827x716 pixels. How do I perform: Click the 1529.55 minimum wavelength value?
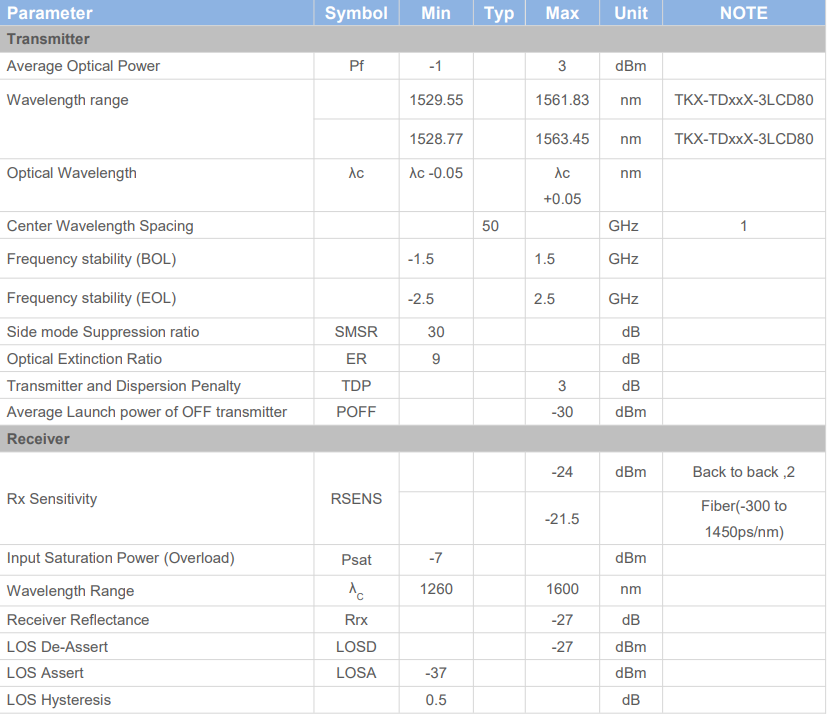(x=436, y=100)
